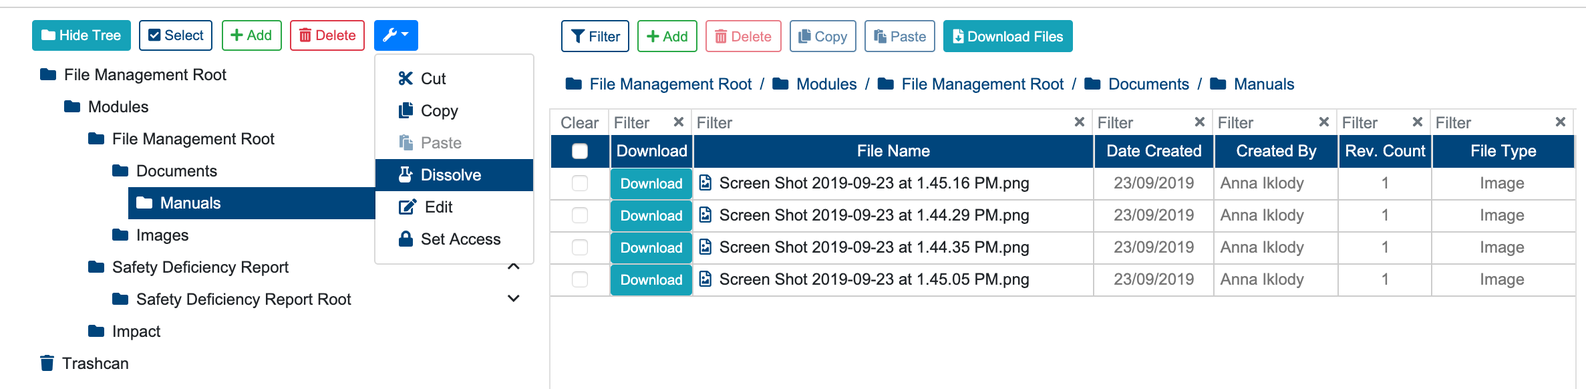This screenshot has height=389, width=1586.
Task: Sort by the Date Created column header
Action: click(1154, 151)
